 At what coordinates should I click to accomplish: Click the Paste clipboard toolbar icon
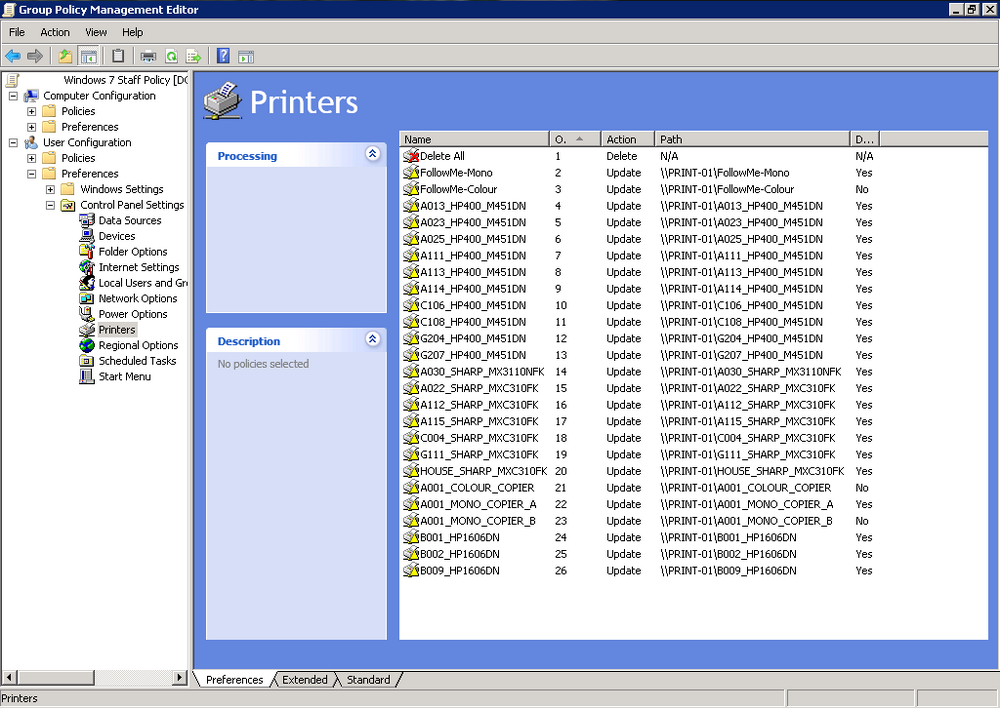pos(118,56)
